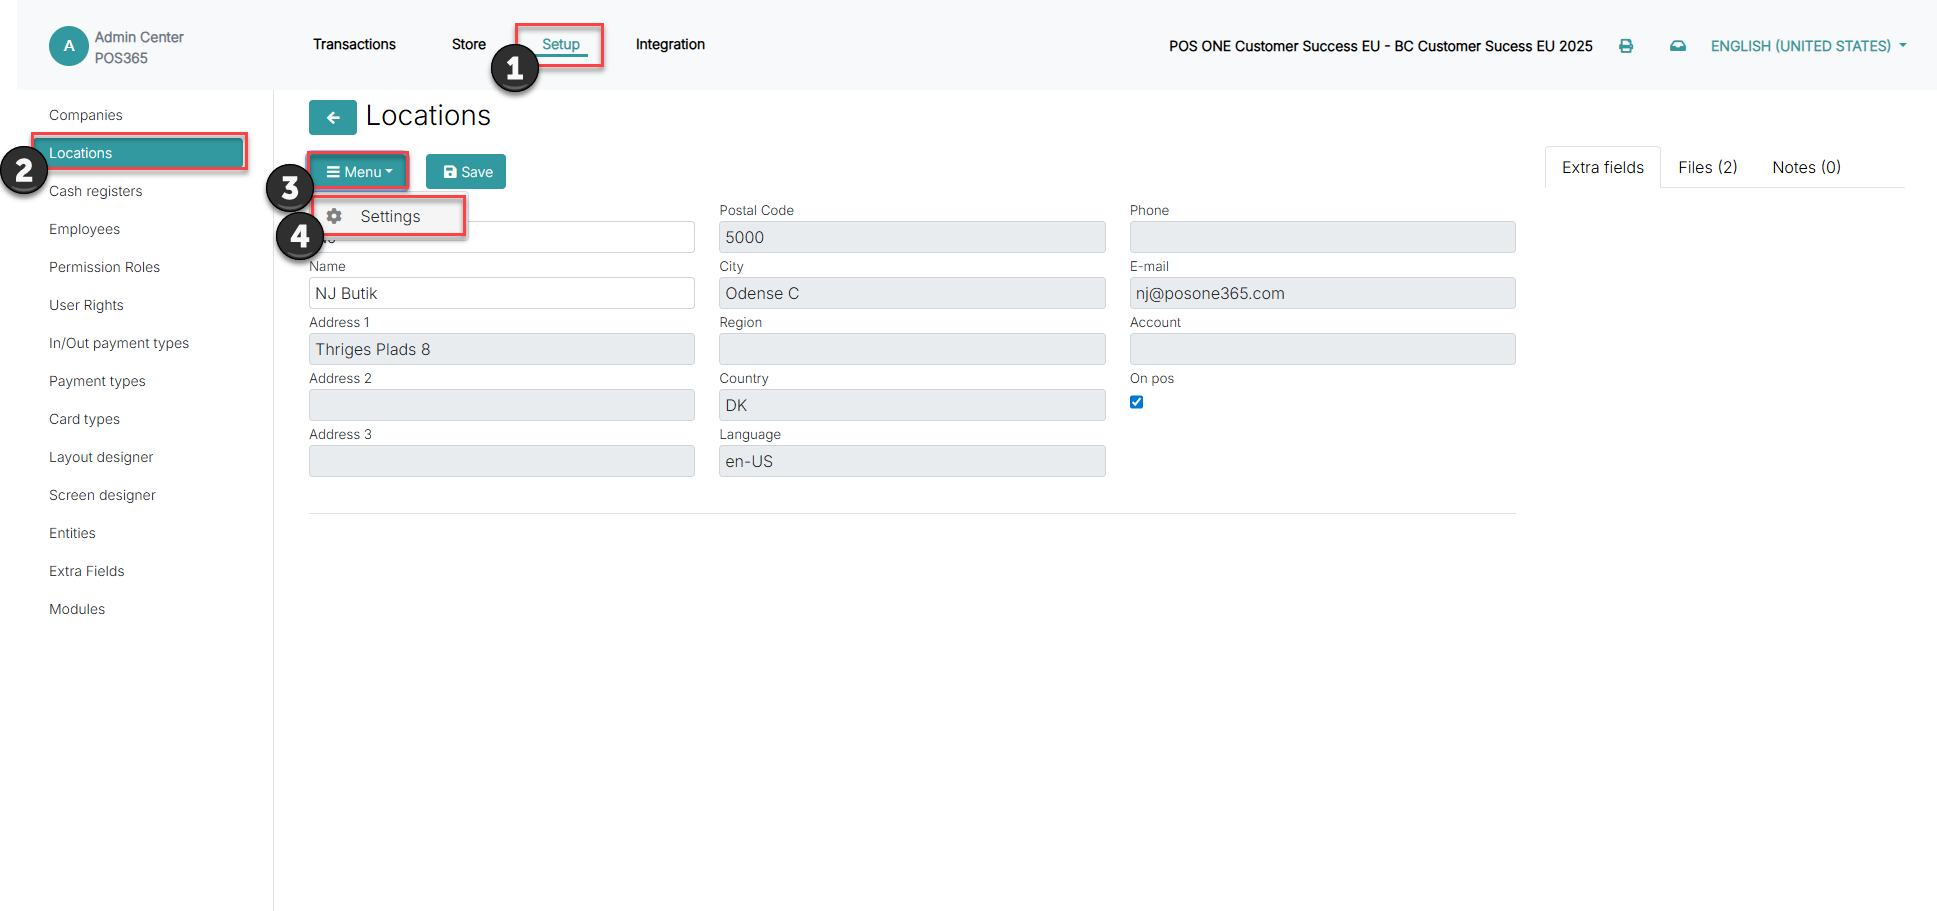Open the Layout designer sidebar link
Image resolution: width=1937 pixels, height=911 pixels.
click(x=101, y=457)
